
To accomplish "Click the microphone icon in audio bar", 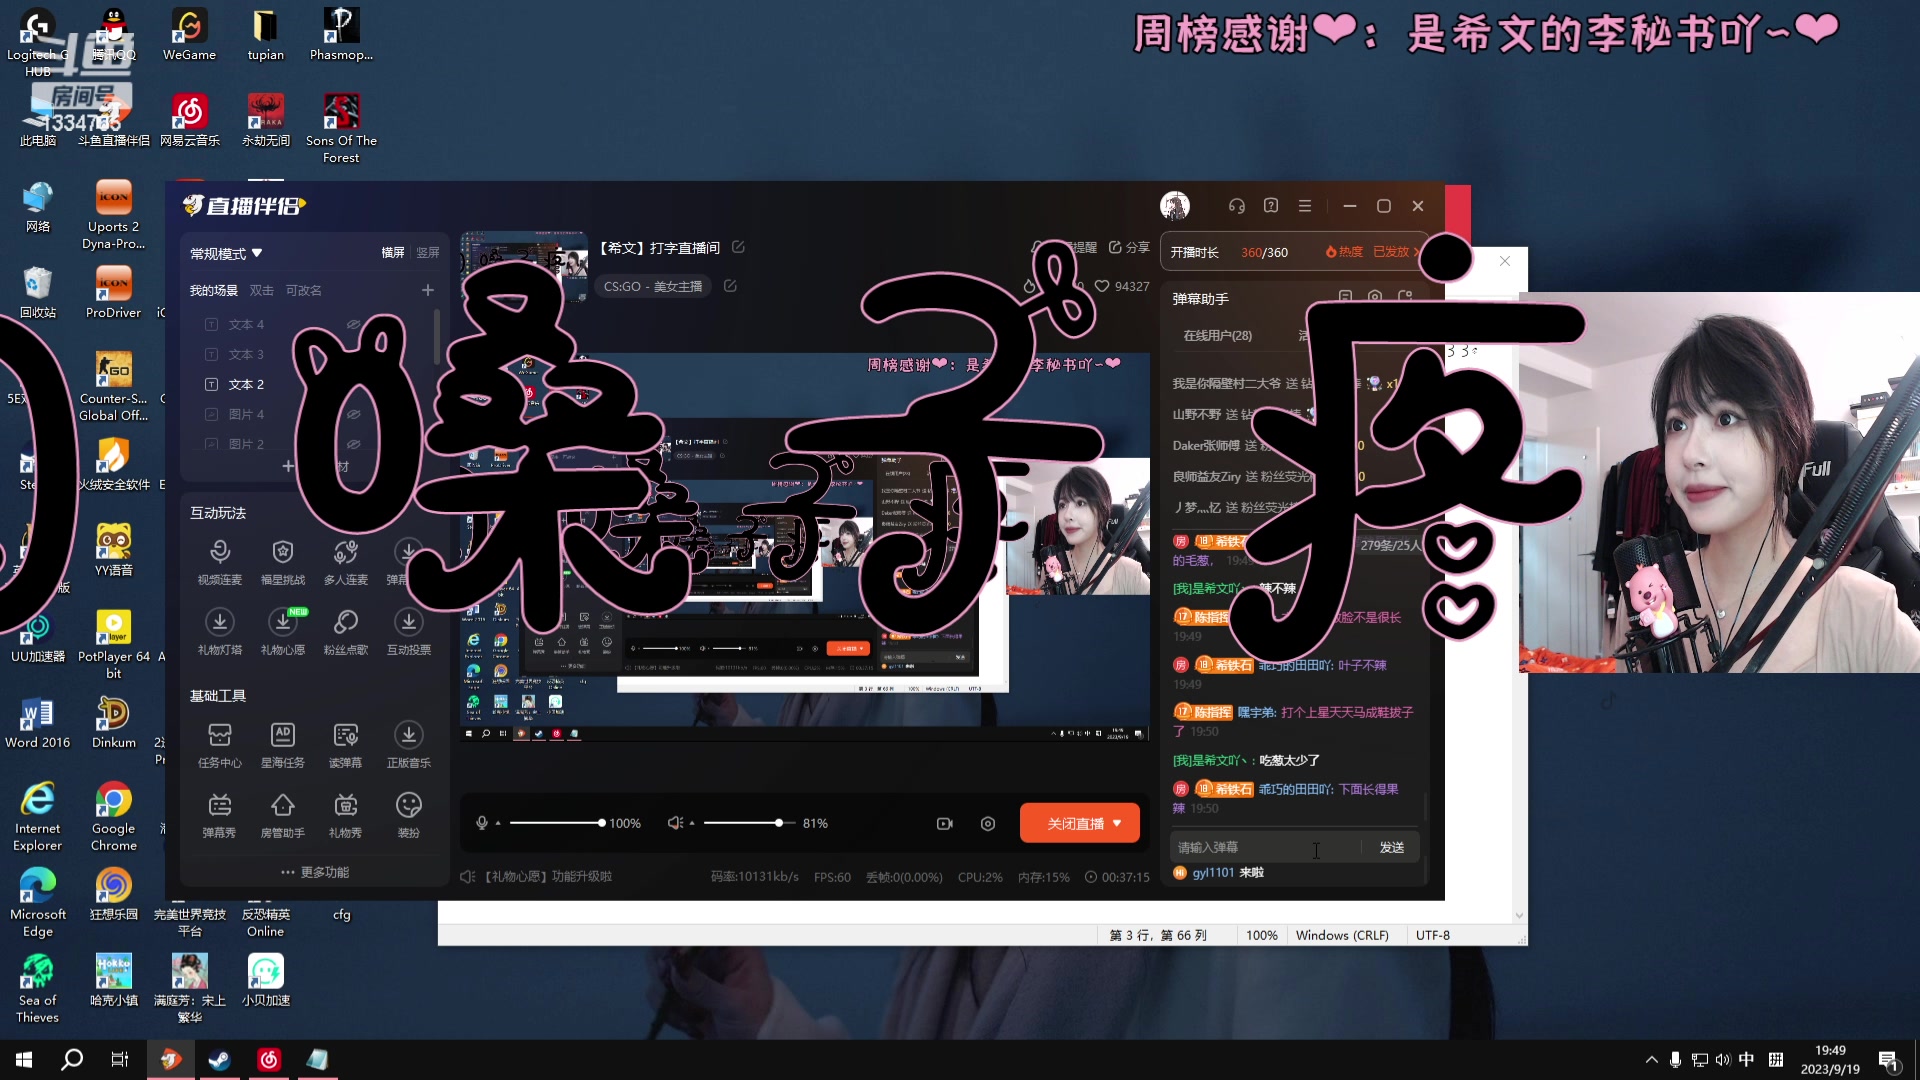I will [x=482, y=823].
